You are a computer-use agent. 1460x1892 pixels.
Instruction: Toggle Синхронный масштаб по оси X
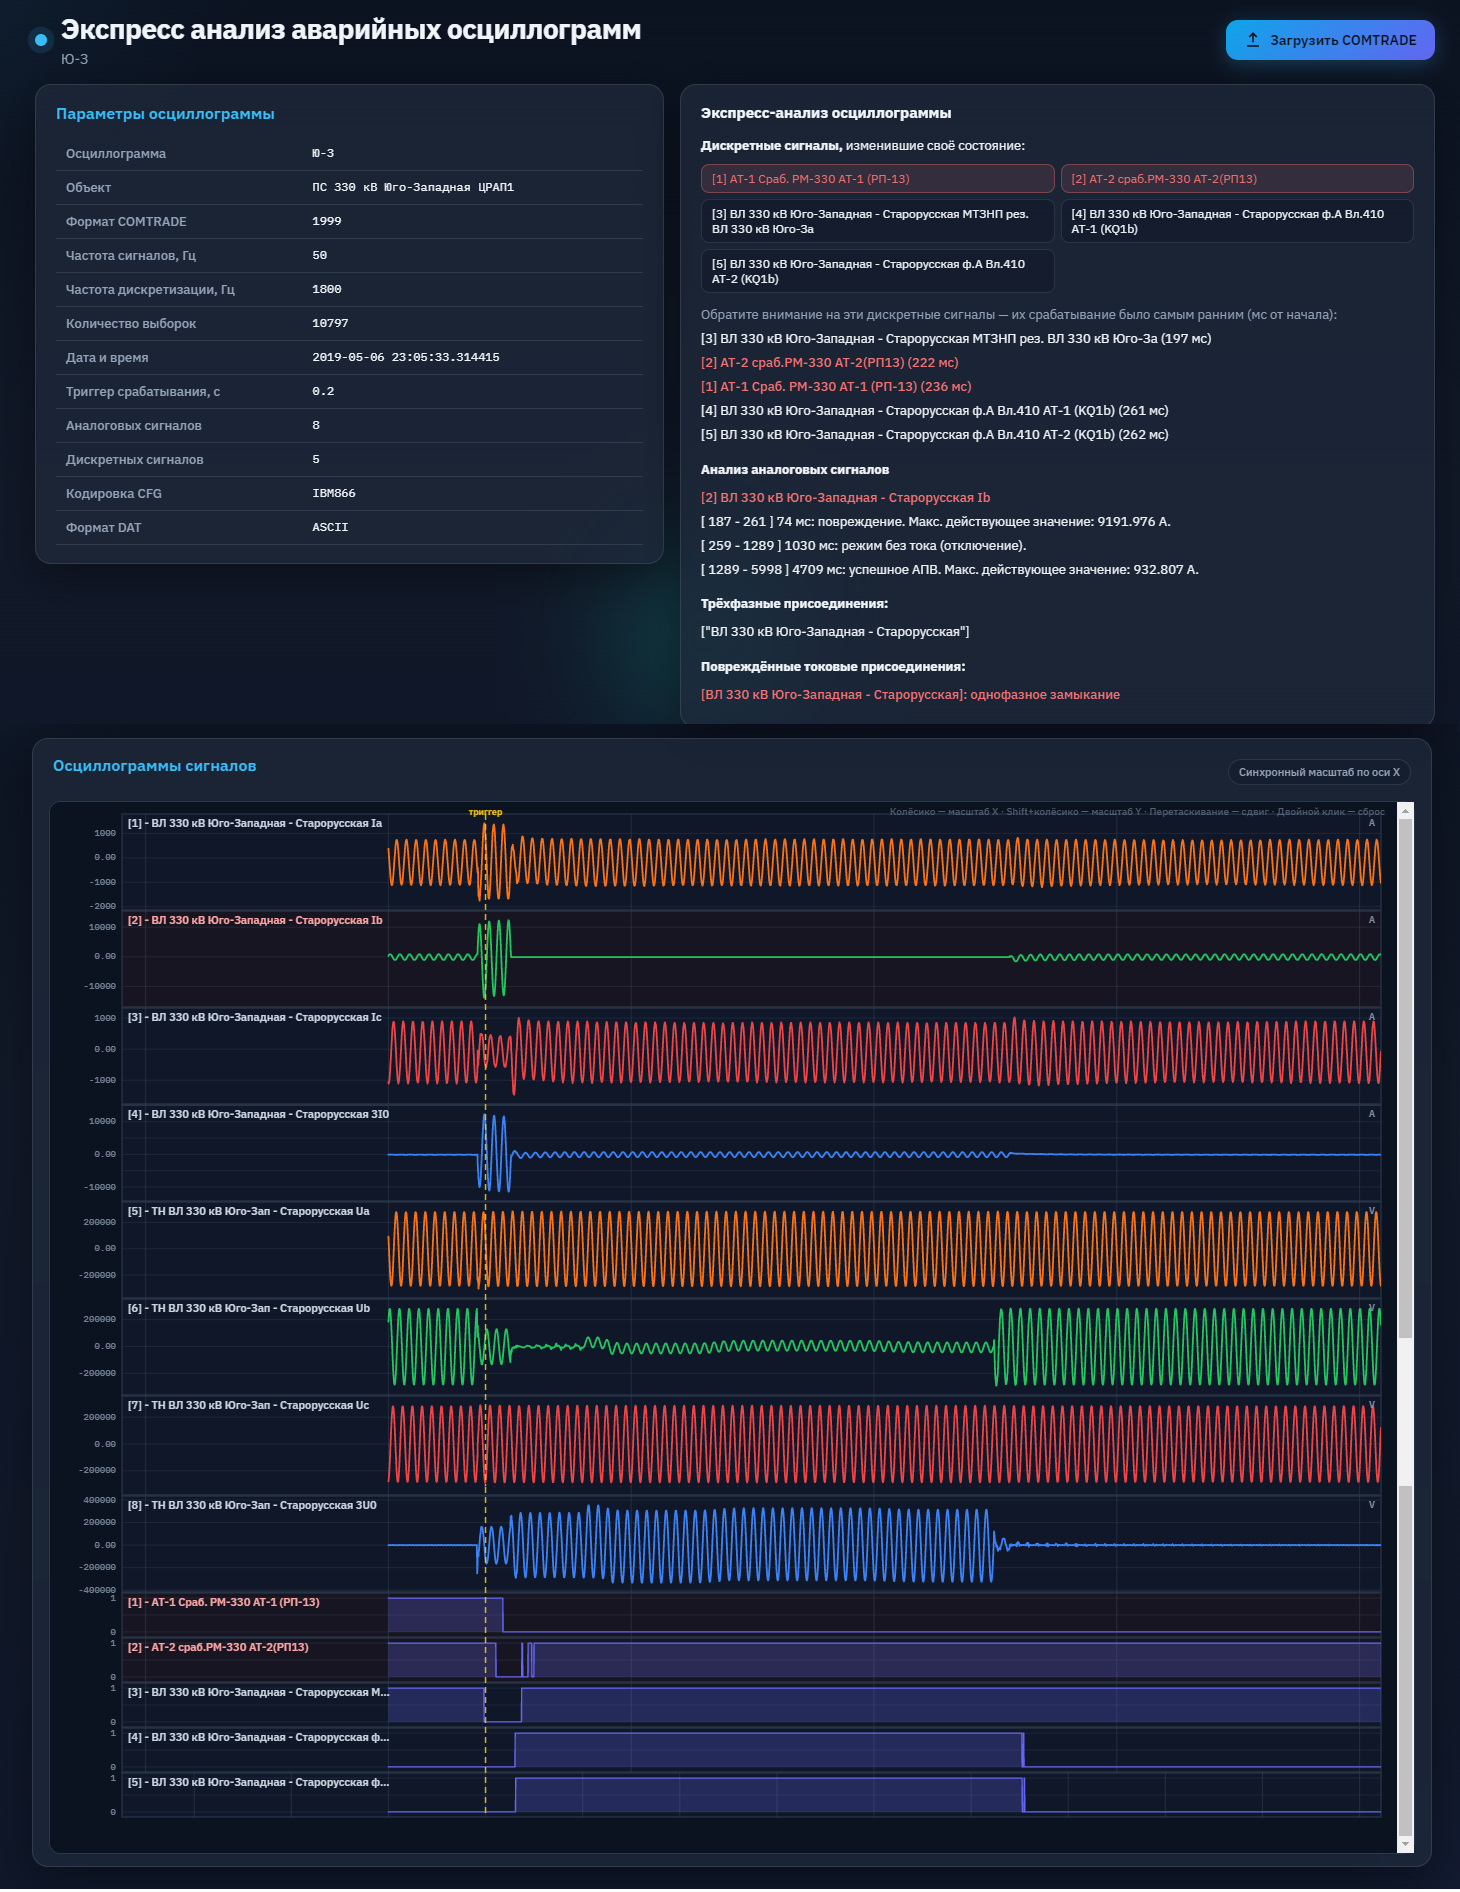(1319, 772)
